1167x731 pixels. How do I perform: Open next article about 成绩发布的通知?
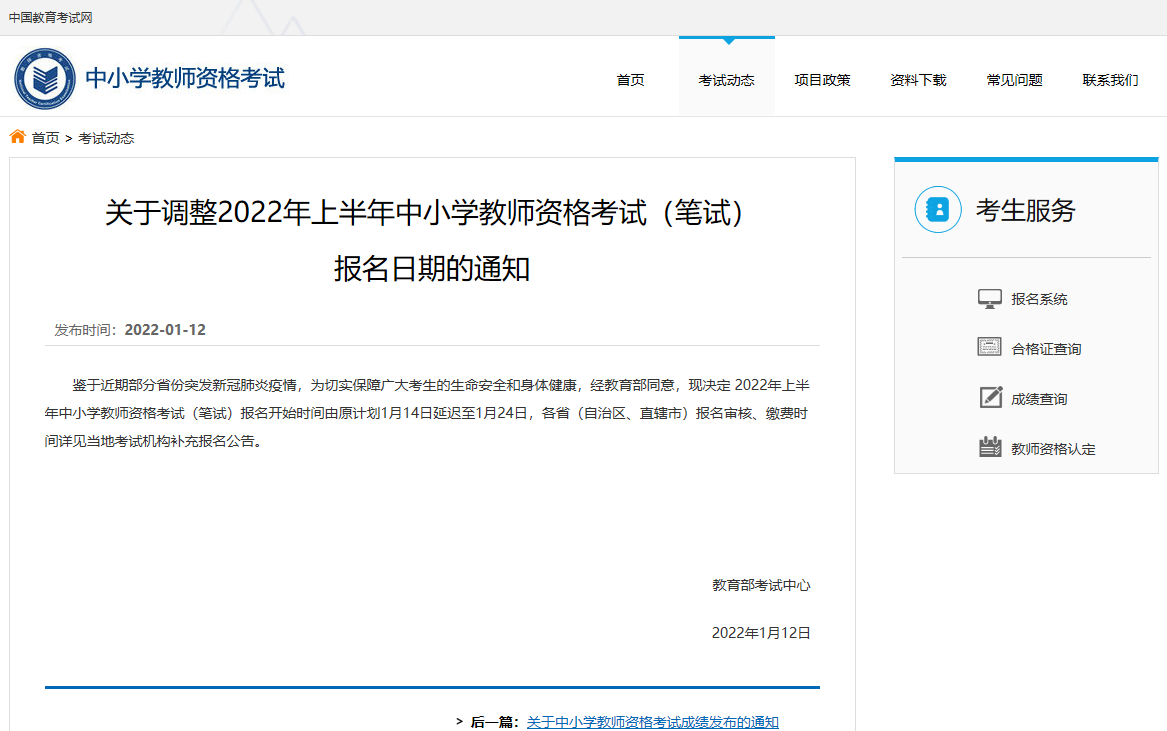[x=652, y=722]
